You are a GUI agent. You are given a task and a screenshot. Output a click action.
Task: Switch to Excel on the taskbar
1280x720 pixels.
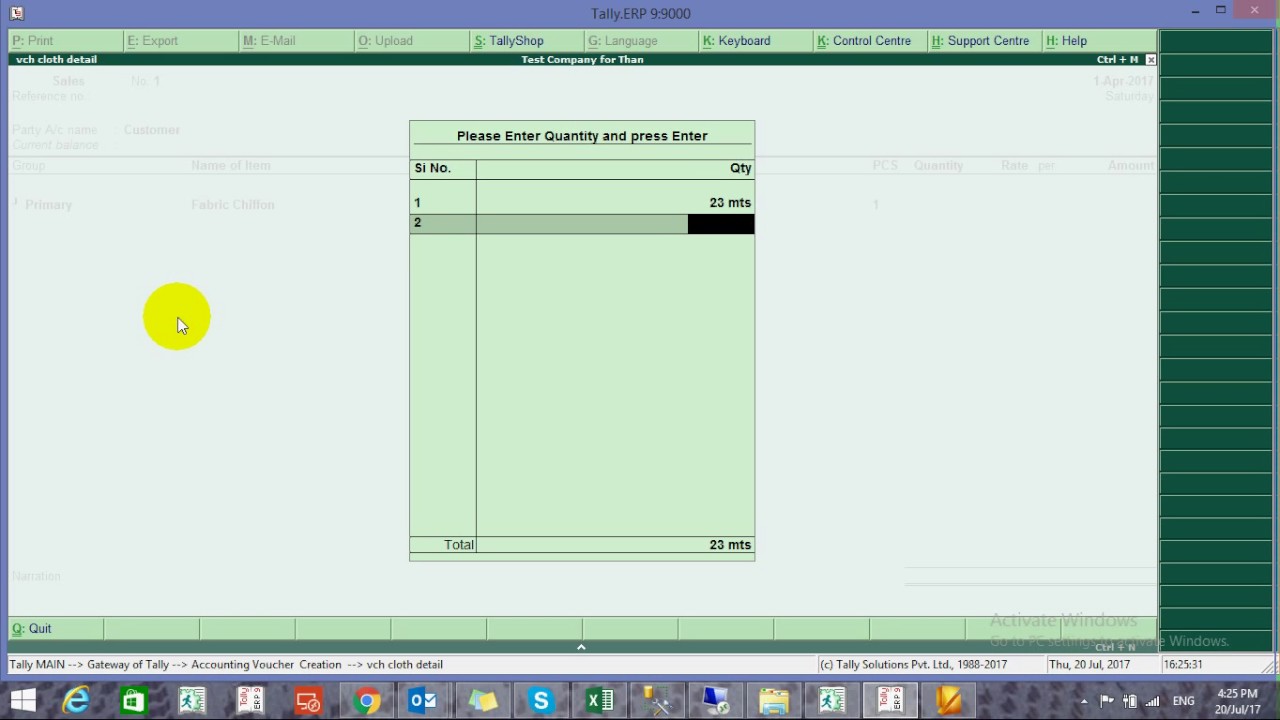(x=600, y=701)
